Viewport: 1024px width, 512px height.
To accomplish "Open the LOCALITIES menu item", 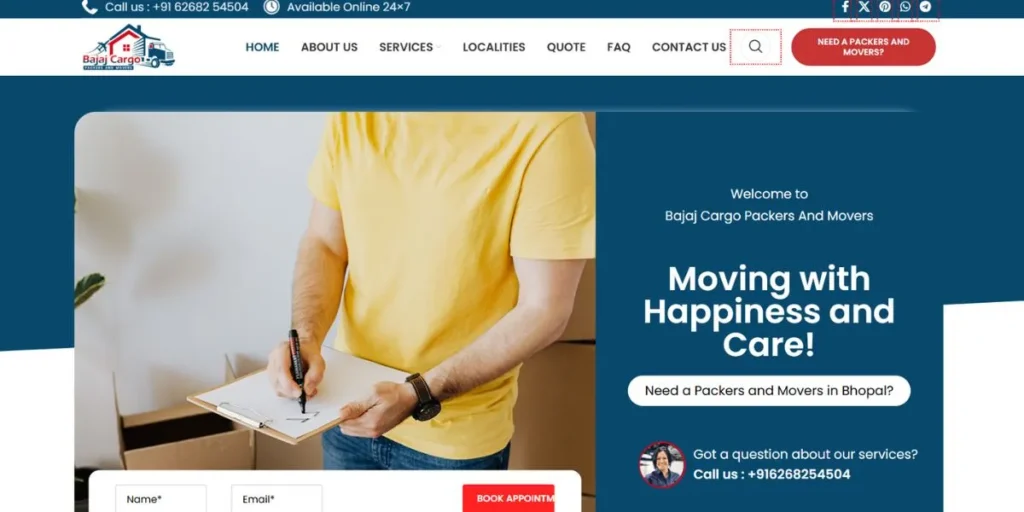I will [494, 47].
